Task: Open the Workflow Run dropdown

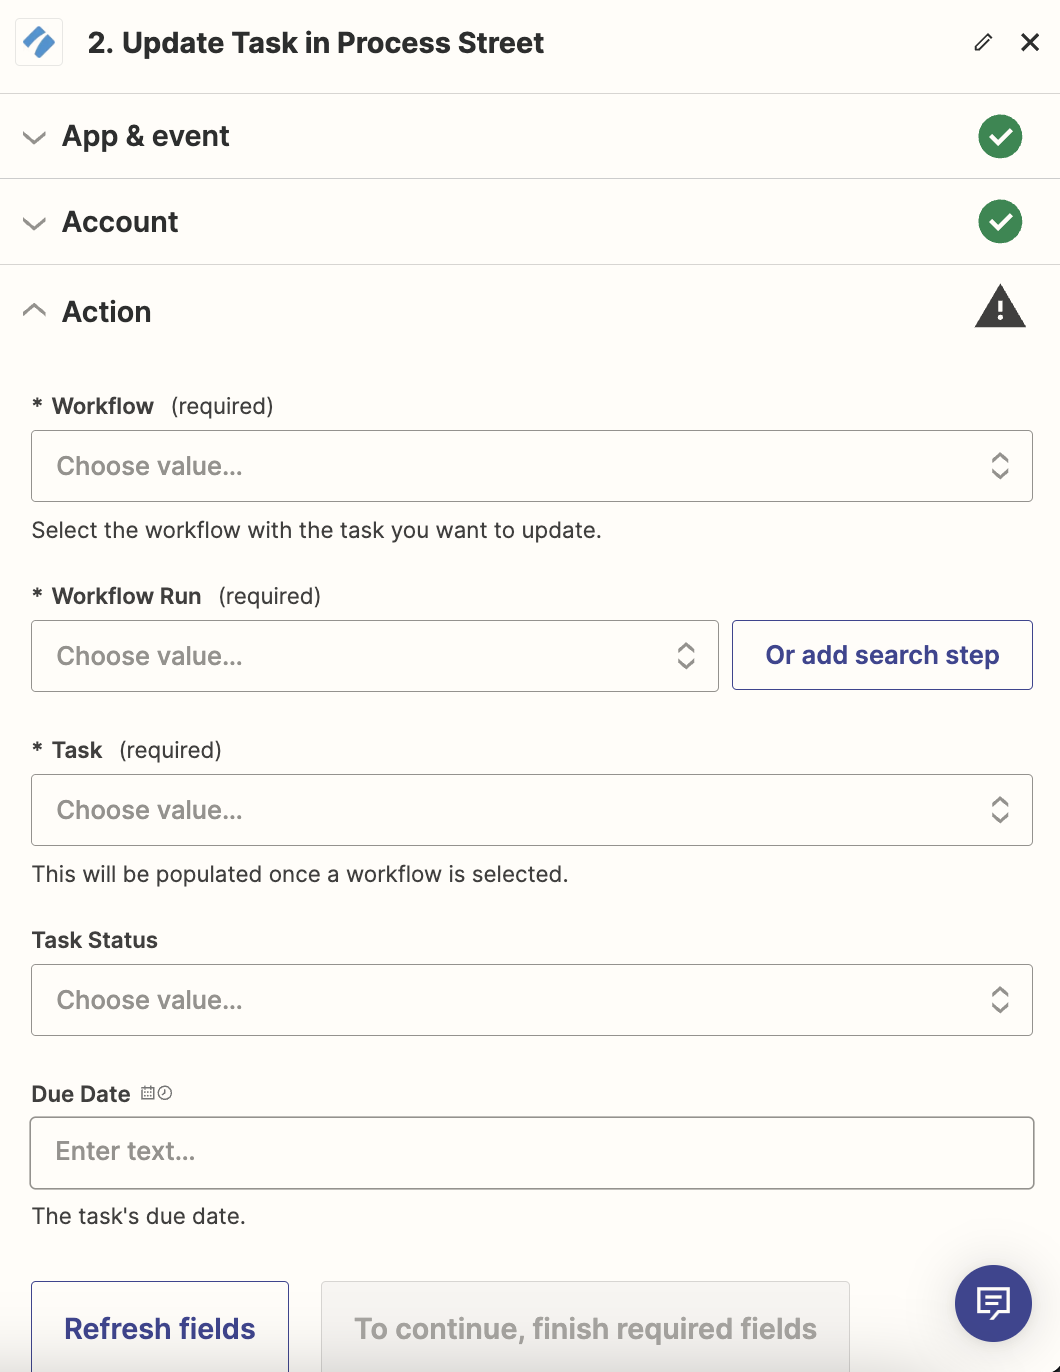Action: (x=375, y=656)
